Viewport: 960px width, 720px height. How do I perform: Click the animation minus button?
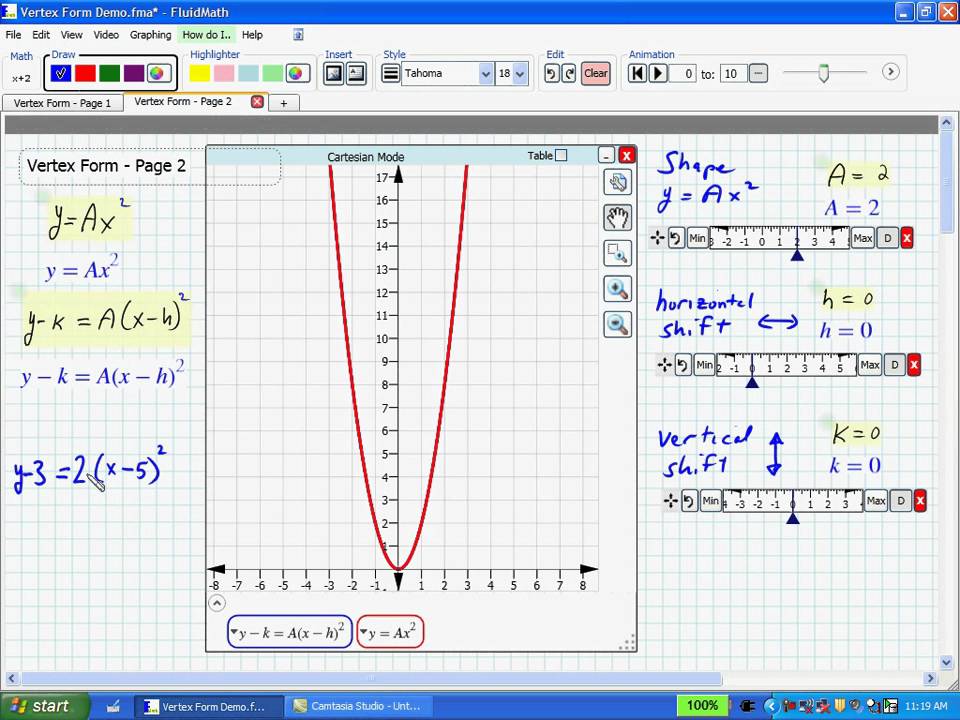(758, 73)
